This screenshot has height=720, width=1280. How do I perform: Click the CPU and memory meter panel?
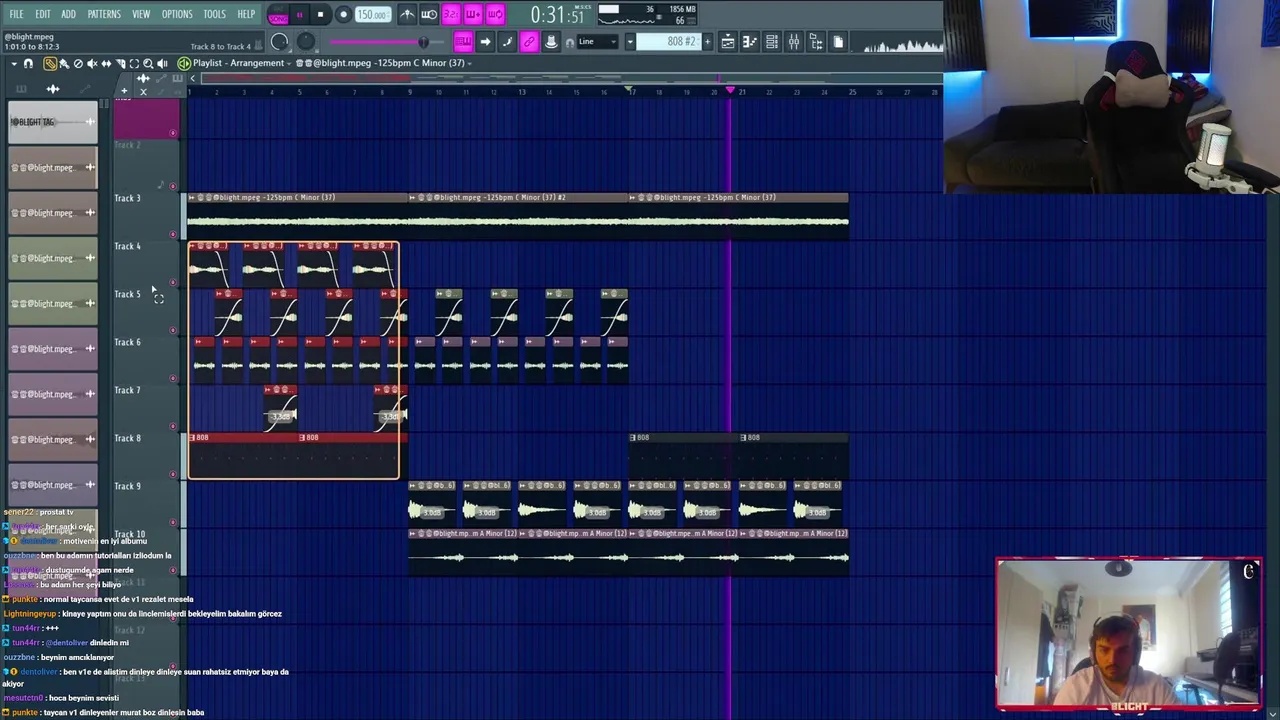click(x=647, y=14)
